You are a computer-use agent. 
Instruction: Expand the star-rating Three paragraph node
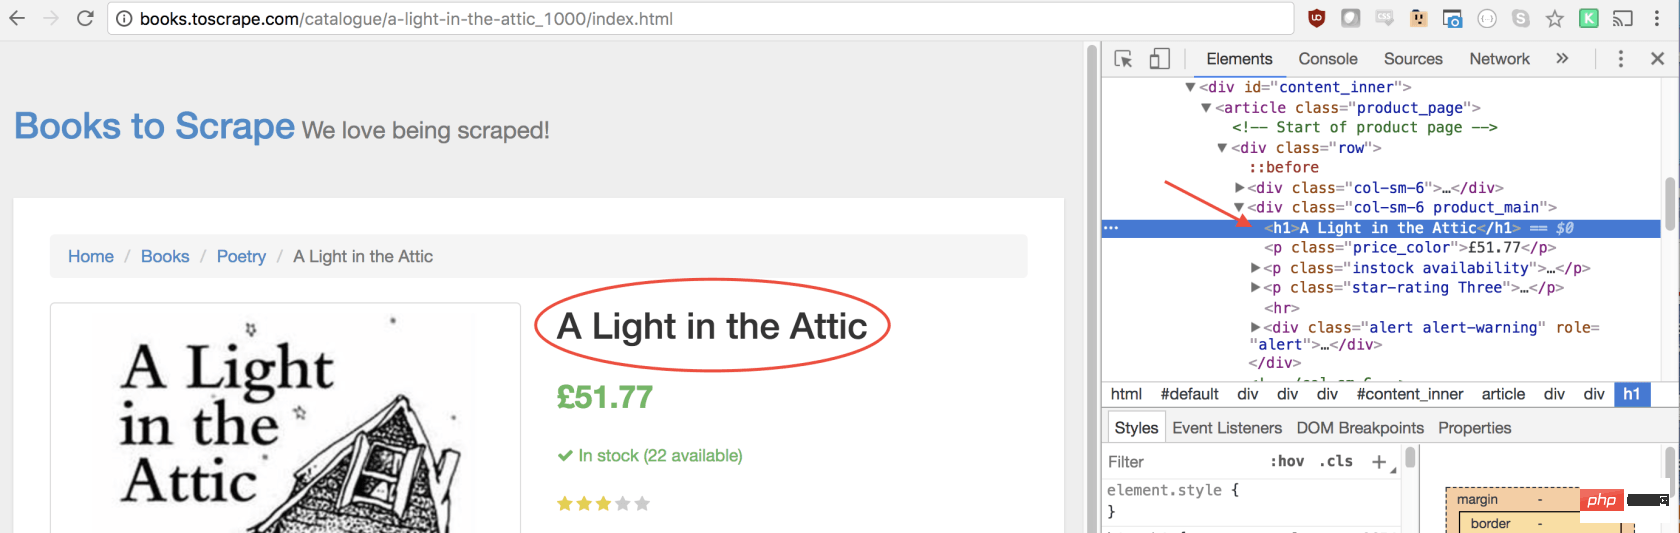[1256, 288]
